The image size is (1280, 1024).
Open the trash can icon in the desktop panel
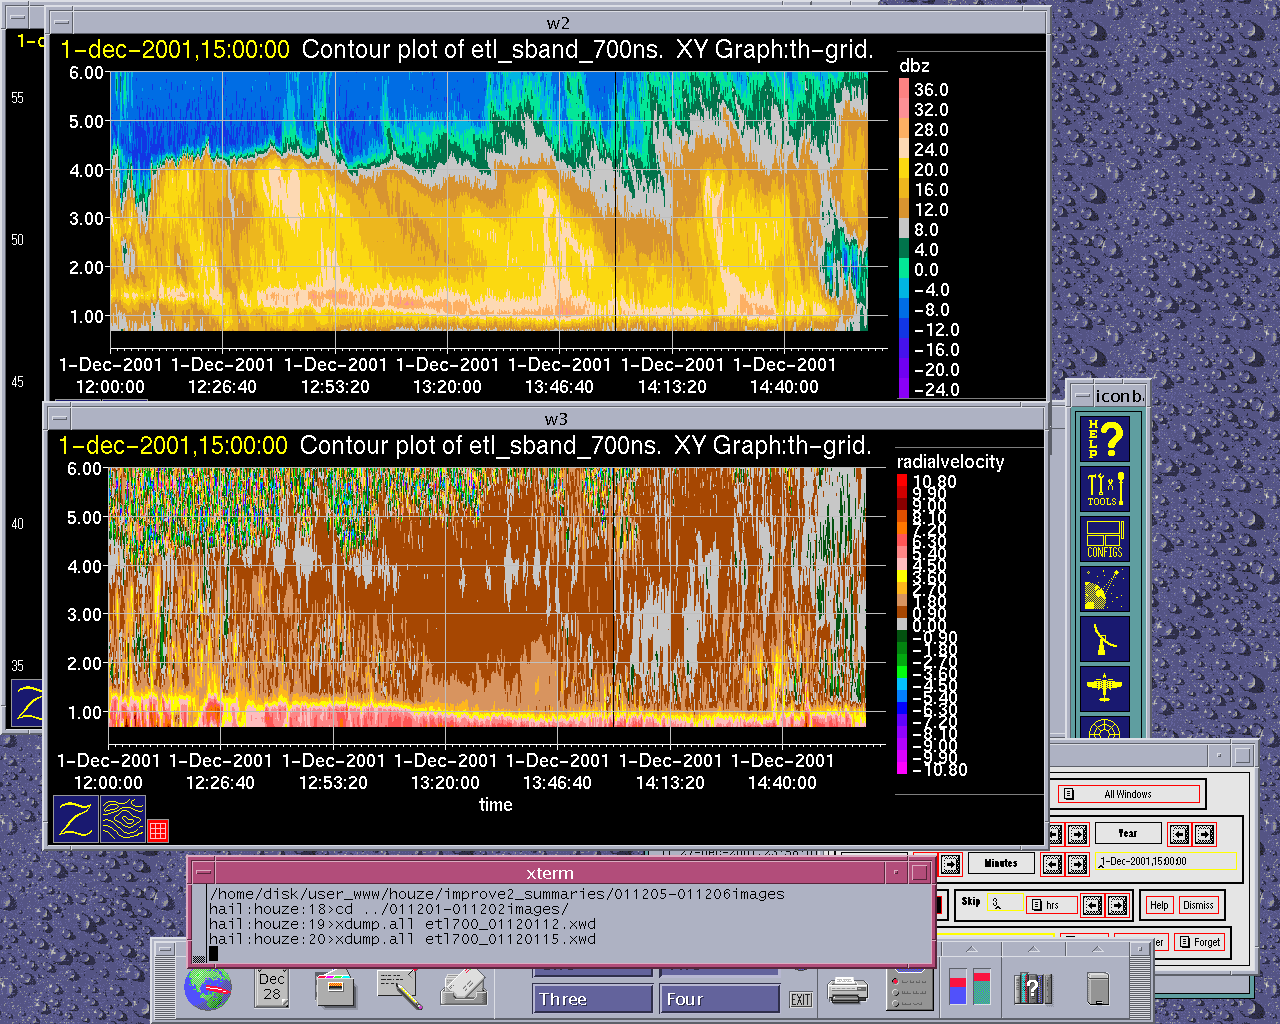[x=1098, y=988]
